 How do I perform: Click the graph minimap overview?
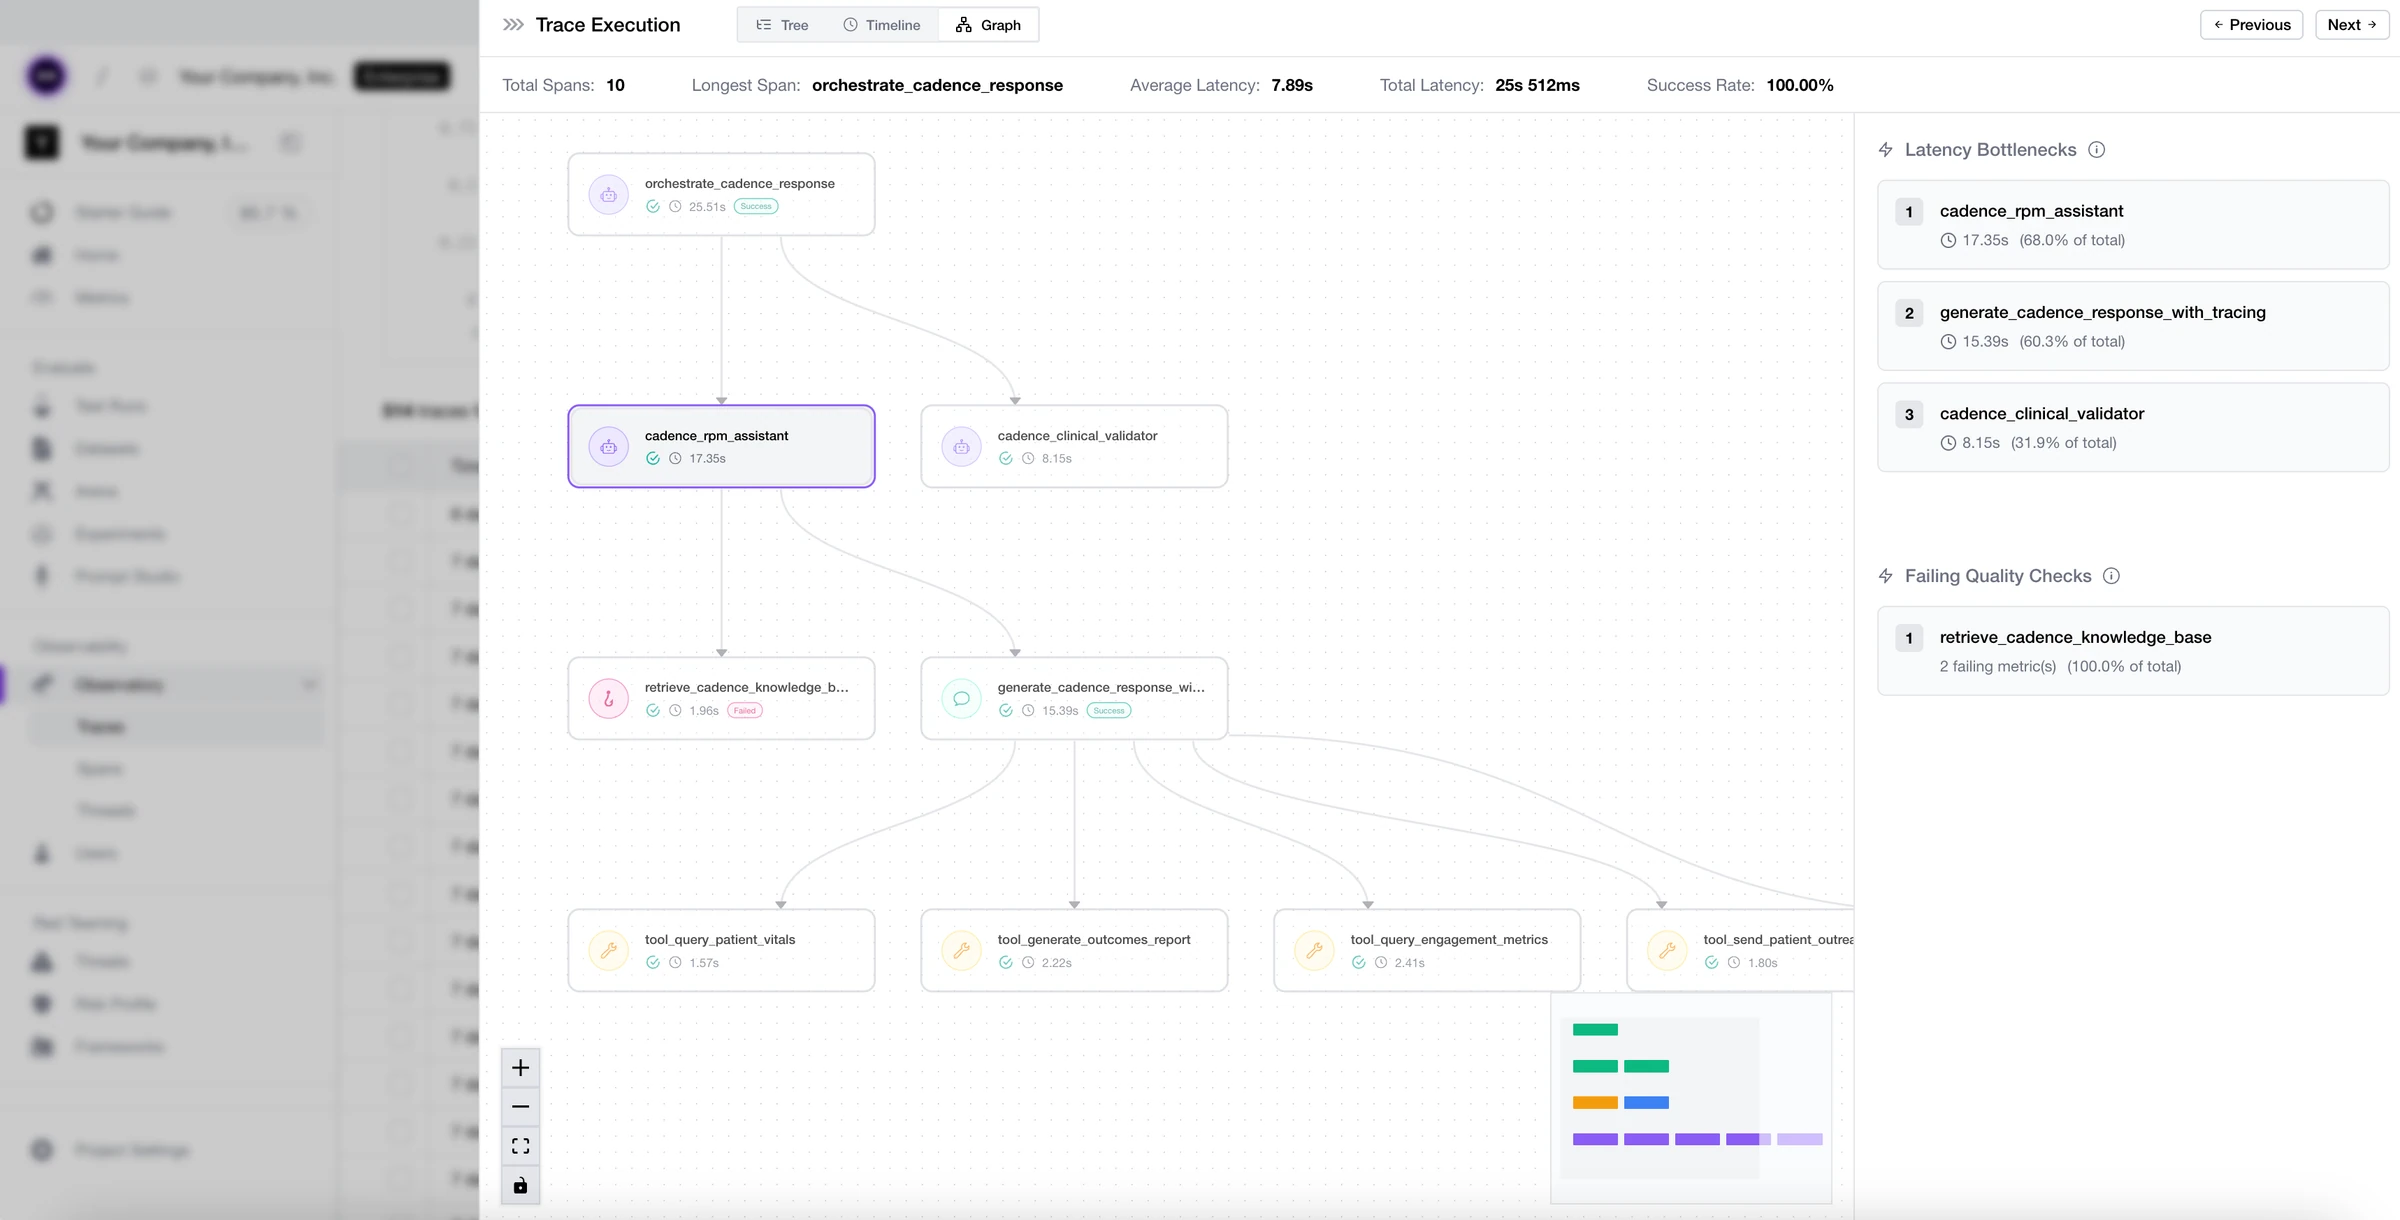tap(1691, 1098)
